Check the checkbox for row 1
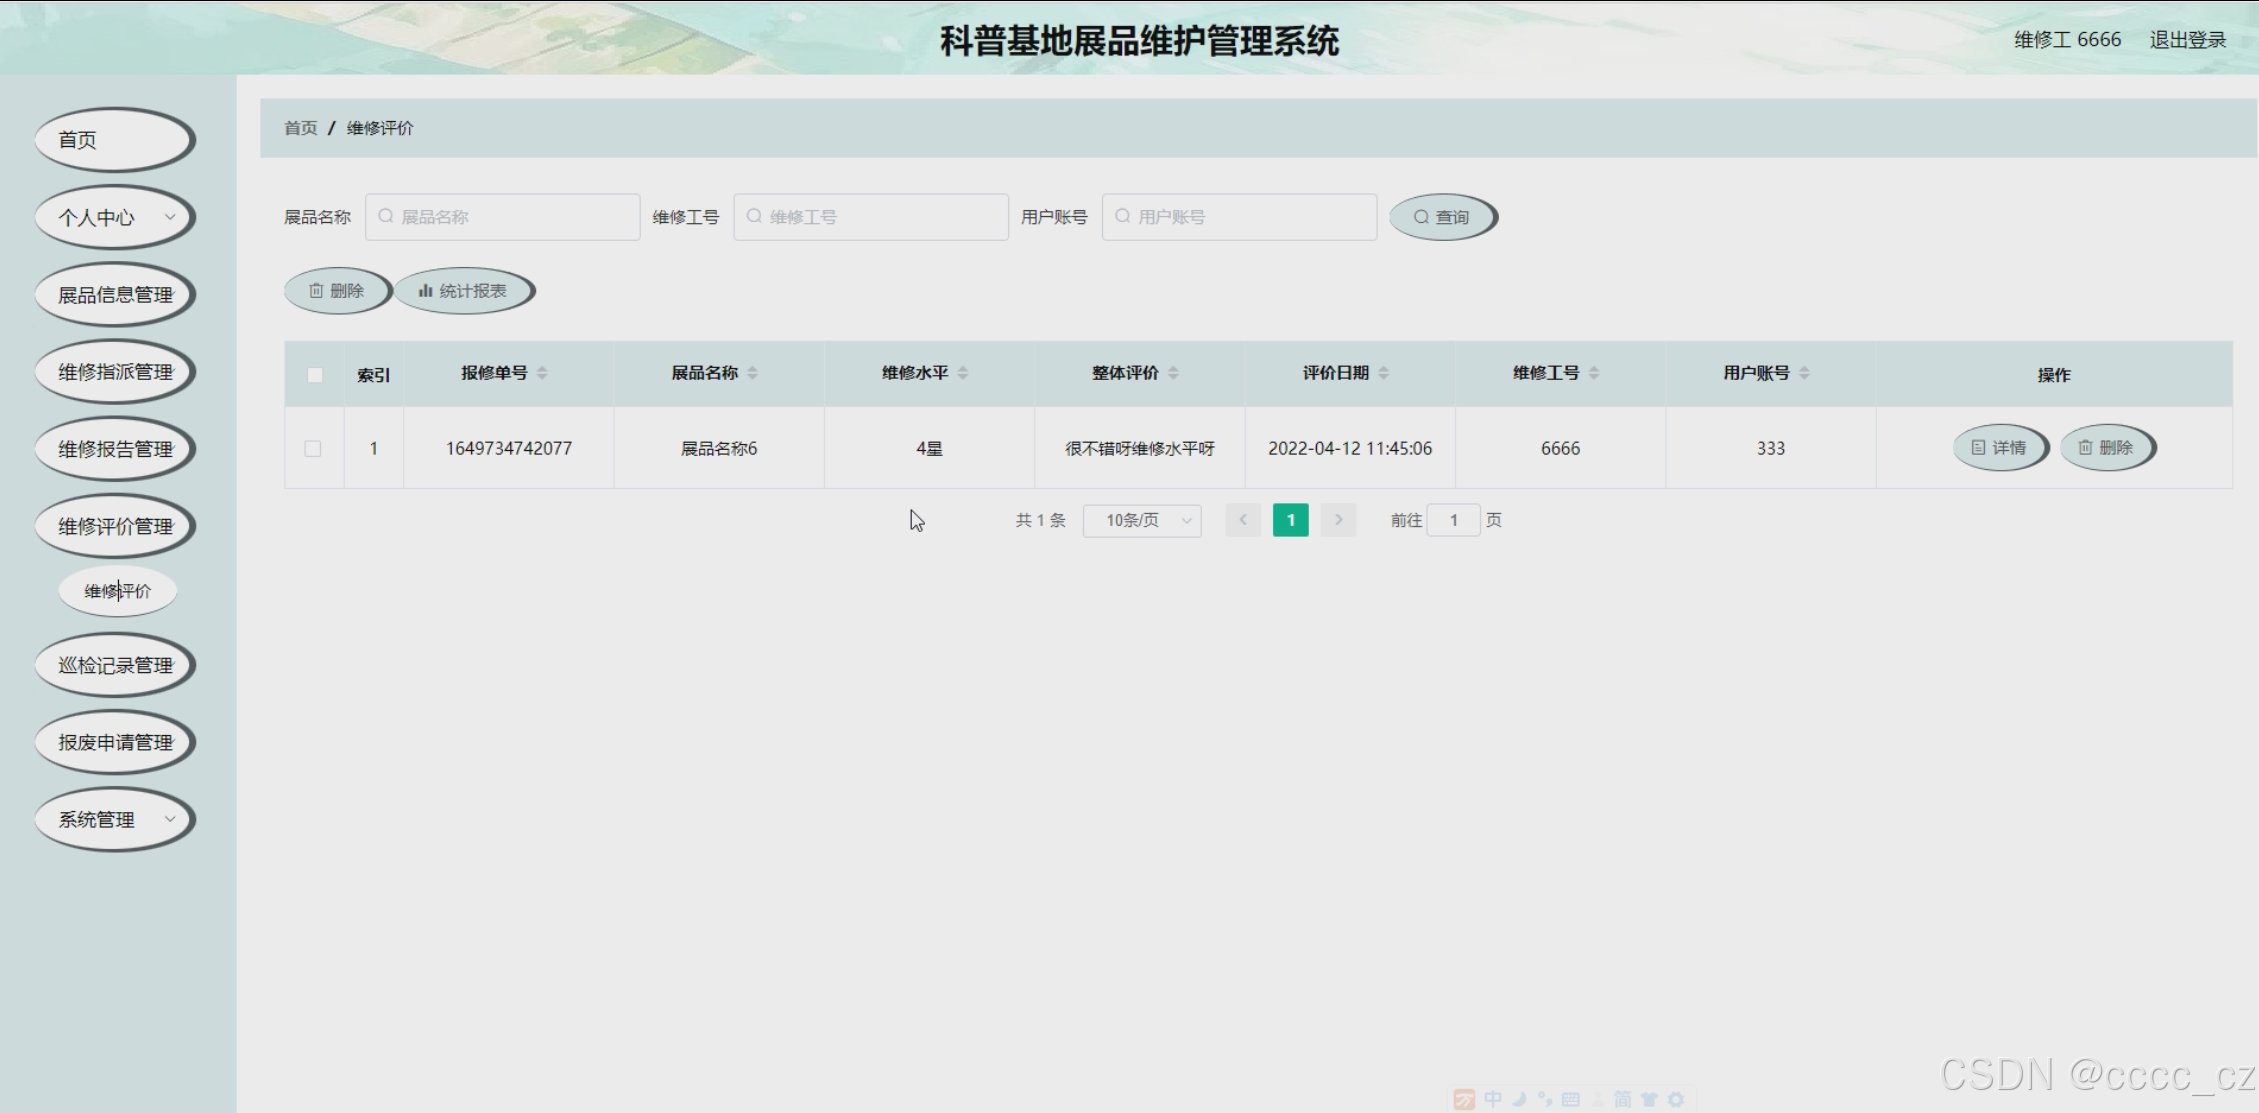Image resolution: width=2259 pixels, height=1113 pixels. click(313, 449)
